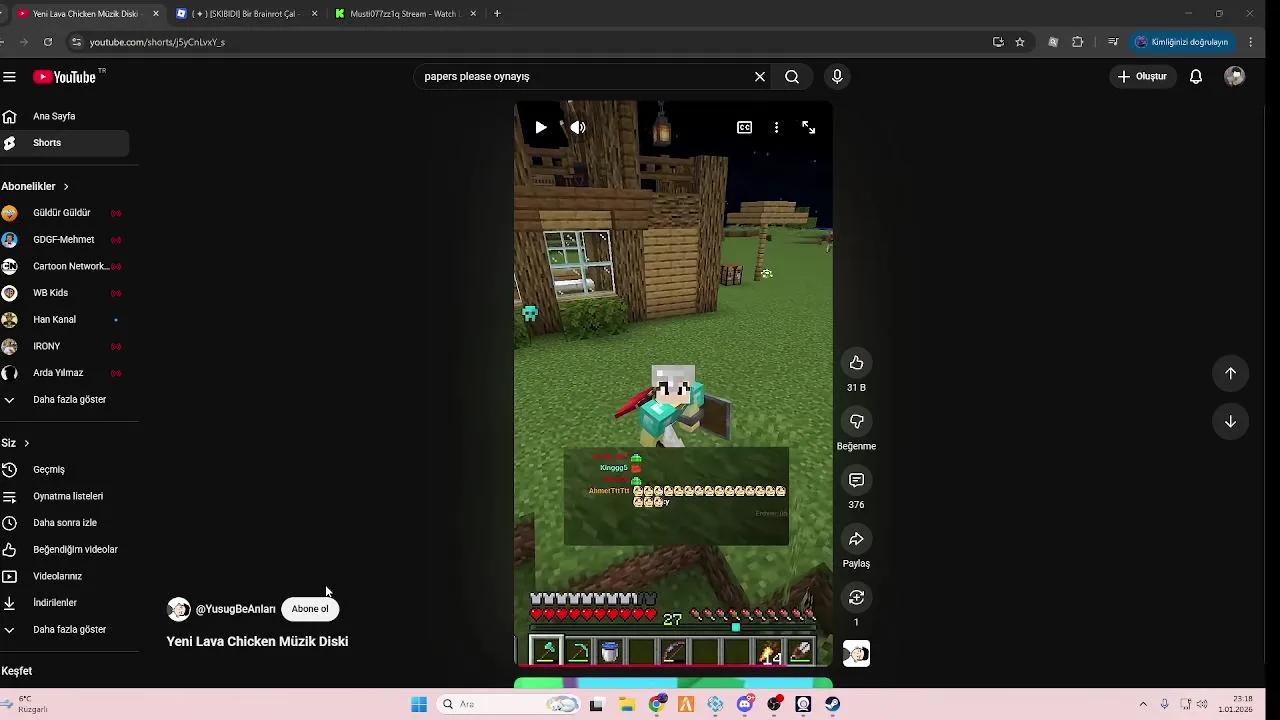The height and width of the screenshot is (720, 1280).
Task: Open the YouTube account avatar menu
Action: (x=1235, y=77)
